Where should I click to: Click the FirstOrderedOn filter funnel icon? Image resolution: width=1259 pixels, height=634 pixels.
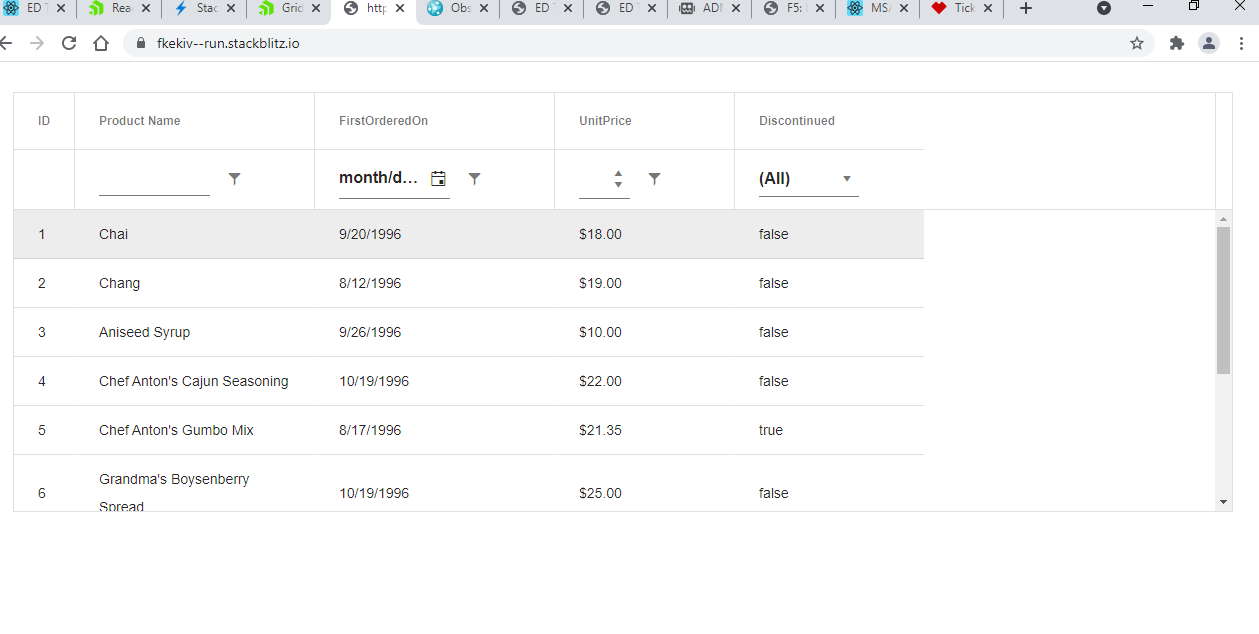475,178
